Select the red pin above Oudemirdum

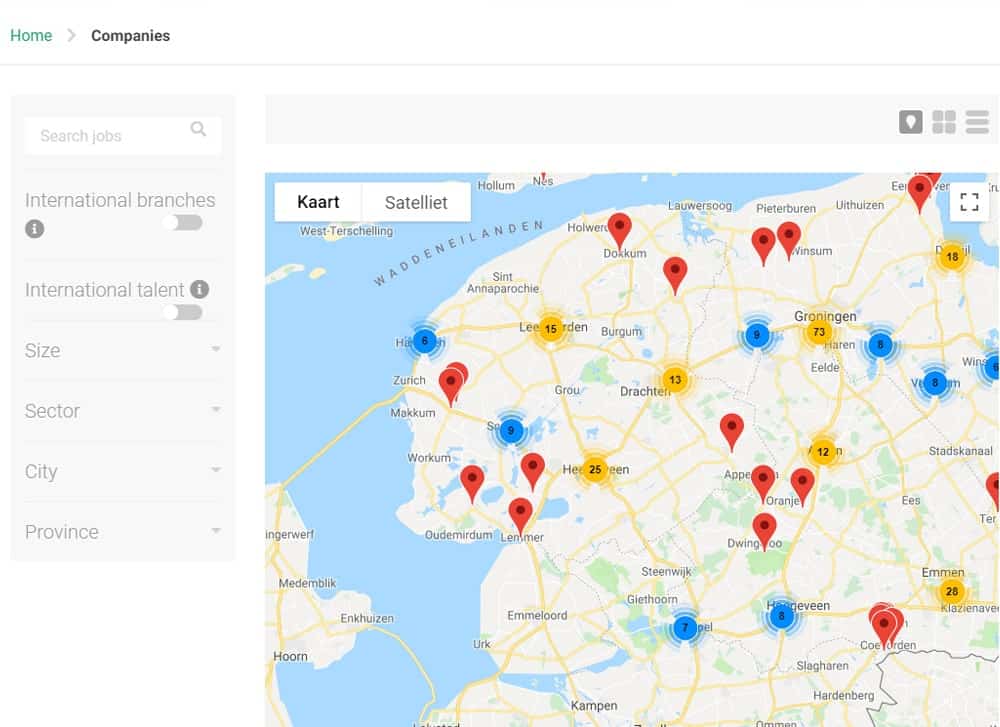(472, 483)
